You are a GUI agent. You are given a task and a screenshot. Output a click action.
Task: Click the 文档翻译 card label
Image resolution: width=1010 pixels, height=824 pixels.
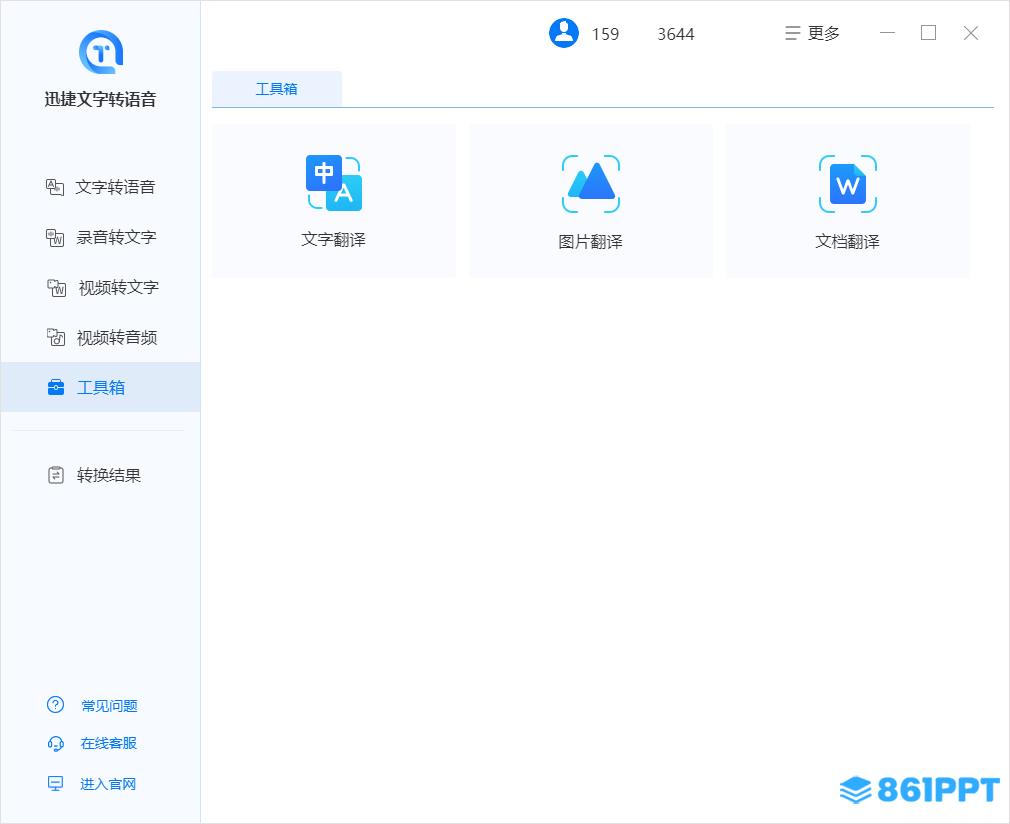848,242
